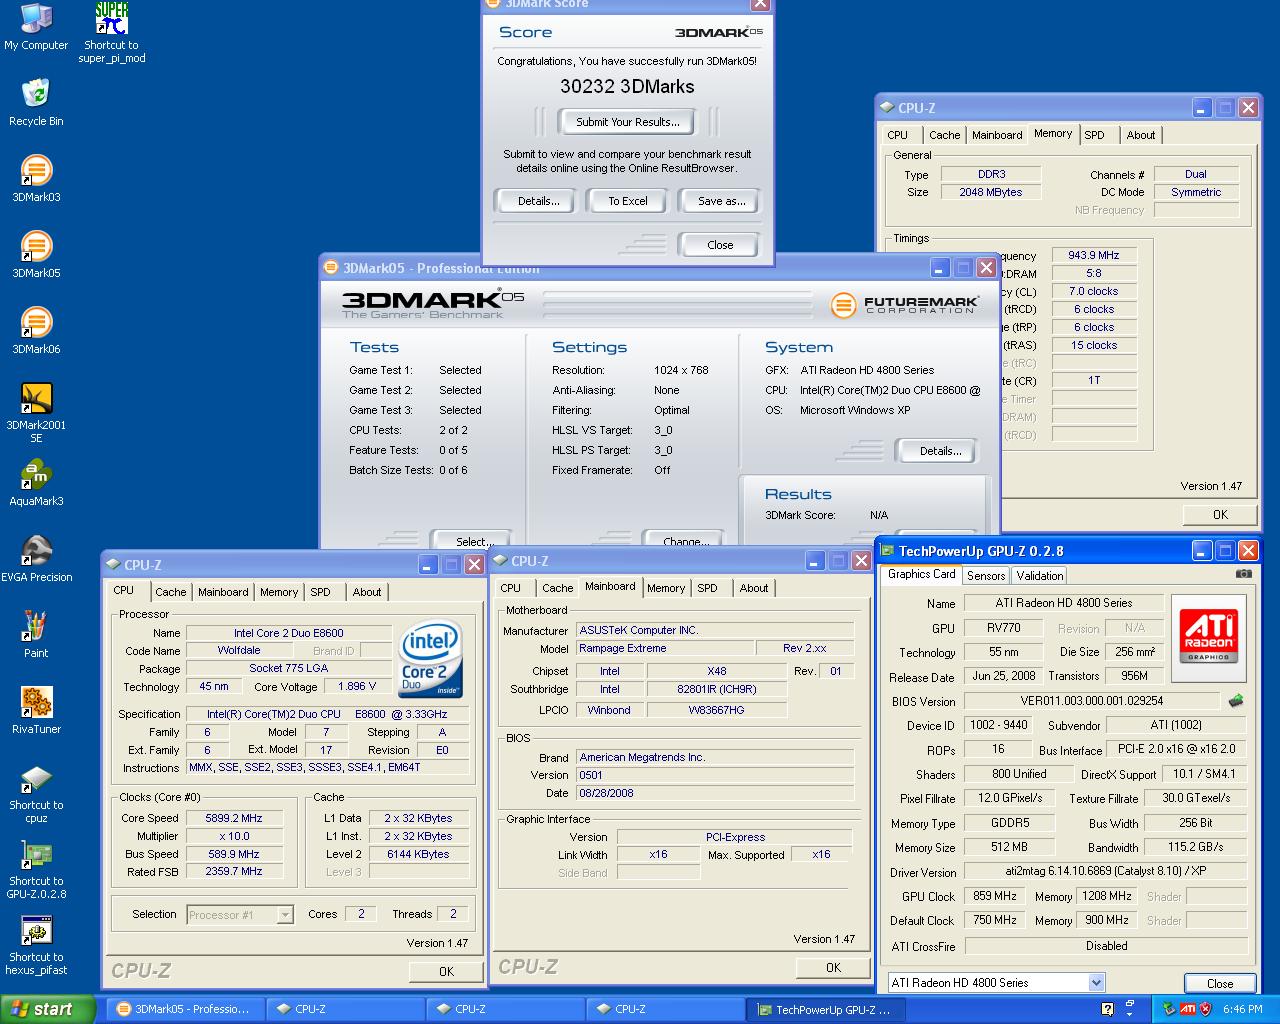
Task: Click the 30232 3DMarks score text
Action: coord(627,86)
